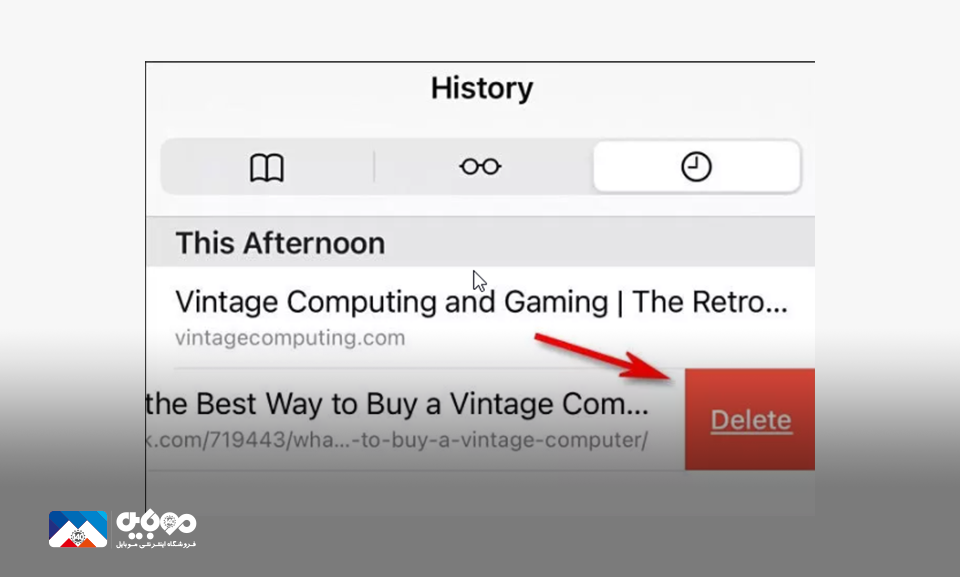Image resolution: width=960 pixels, height=577 pixels.
Task: Open Vintage Computing and Gaming history entry
Action: coord(481,318)
